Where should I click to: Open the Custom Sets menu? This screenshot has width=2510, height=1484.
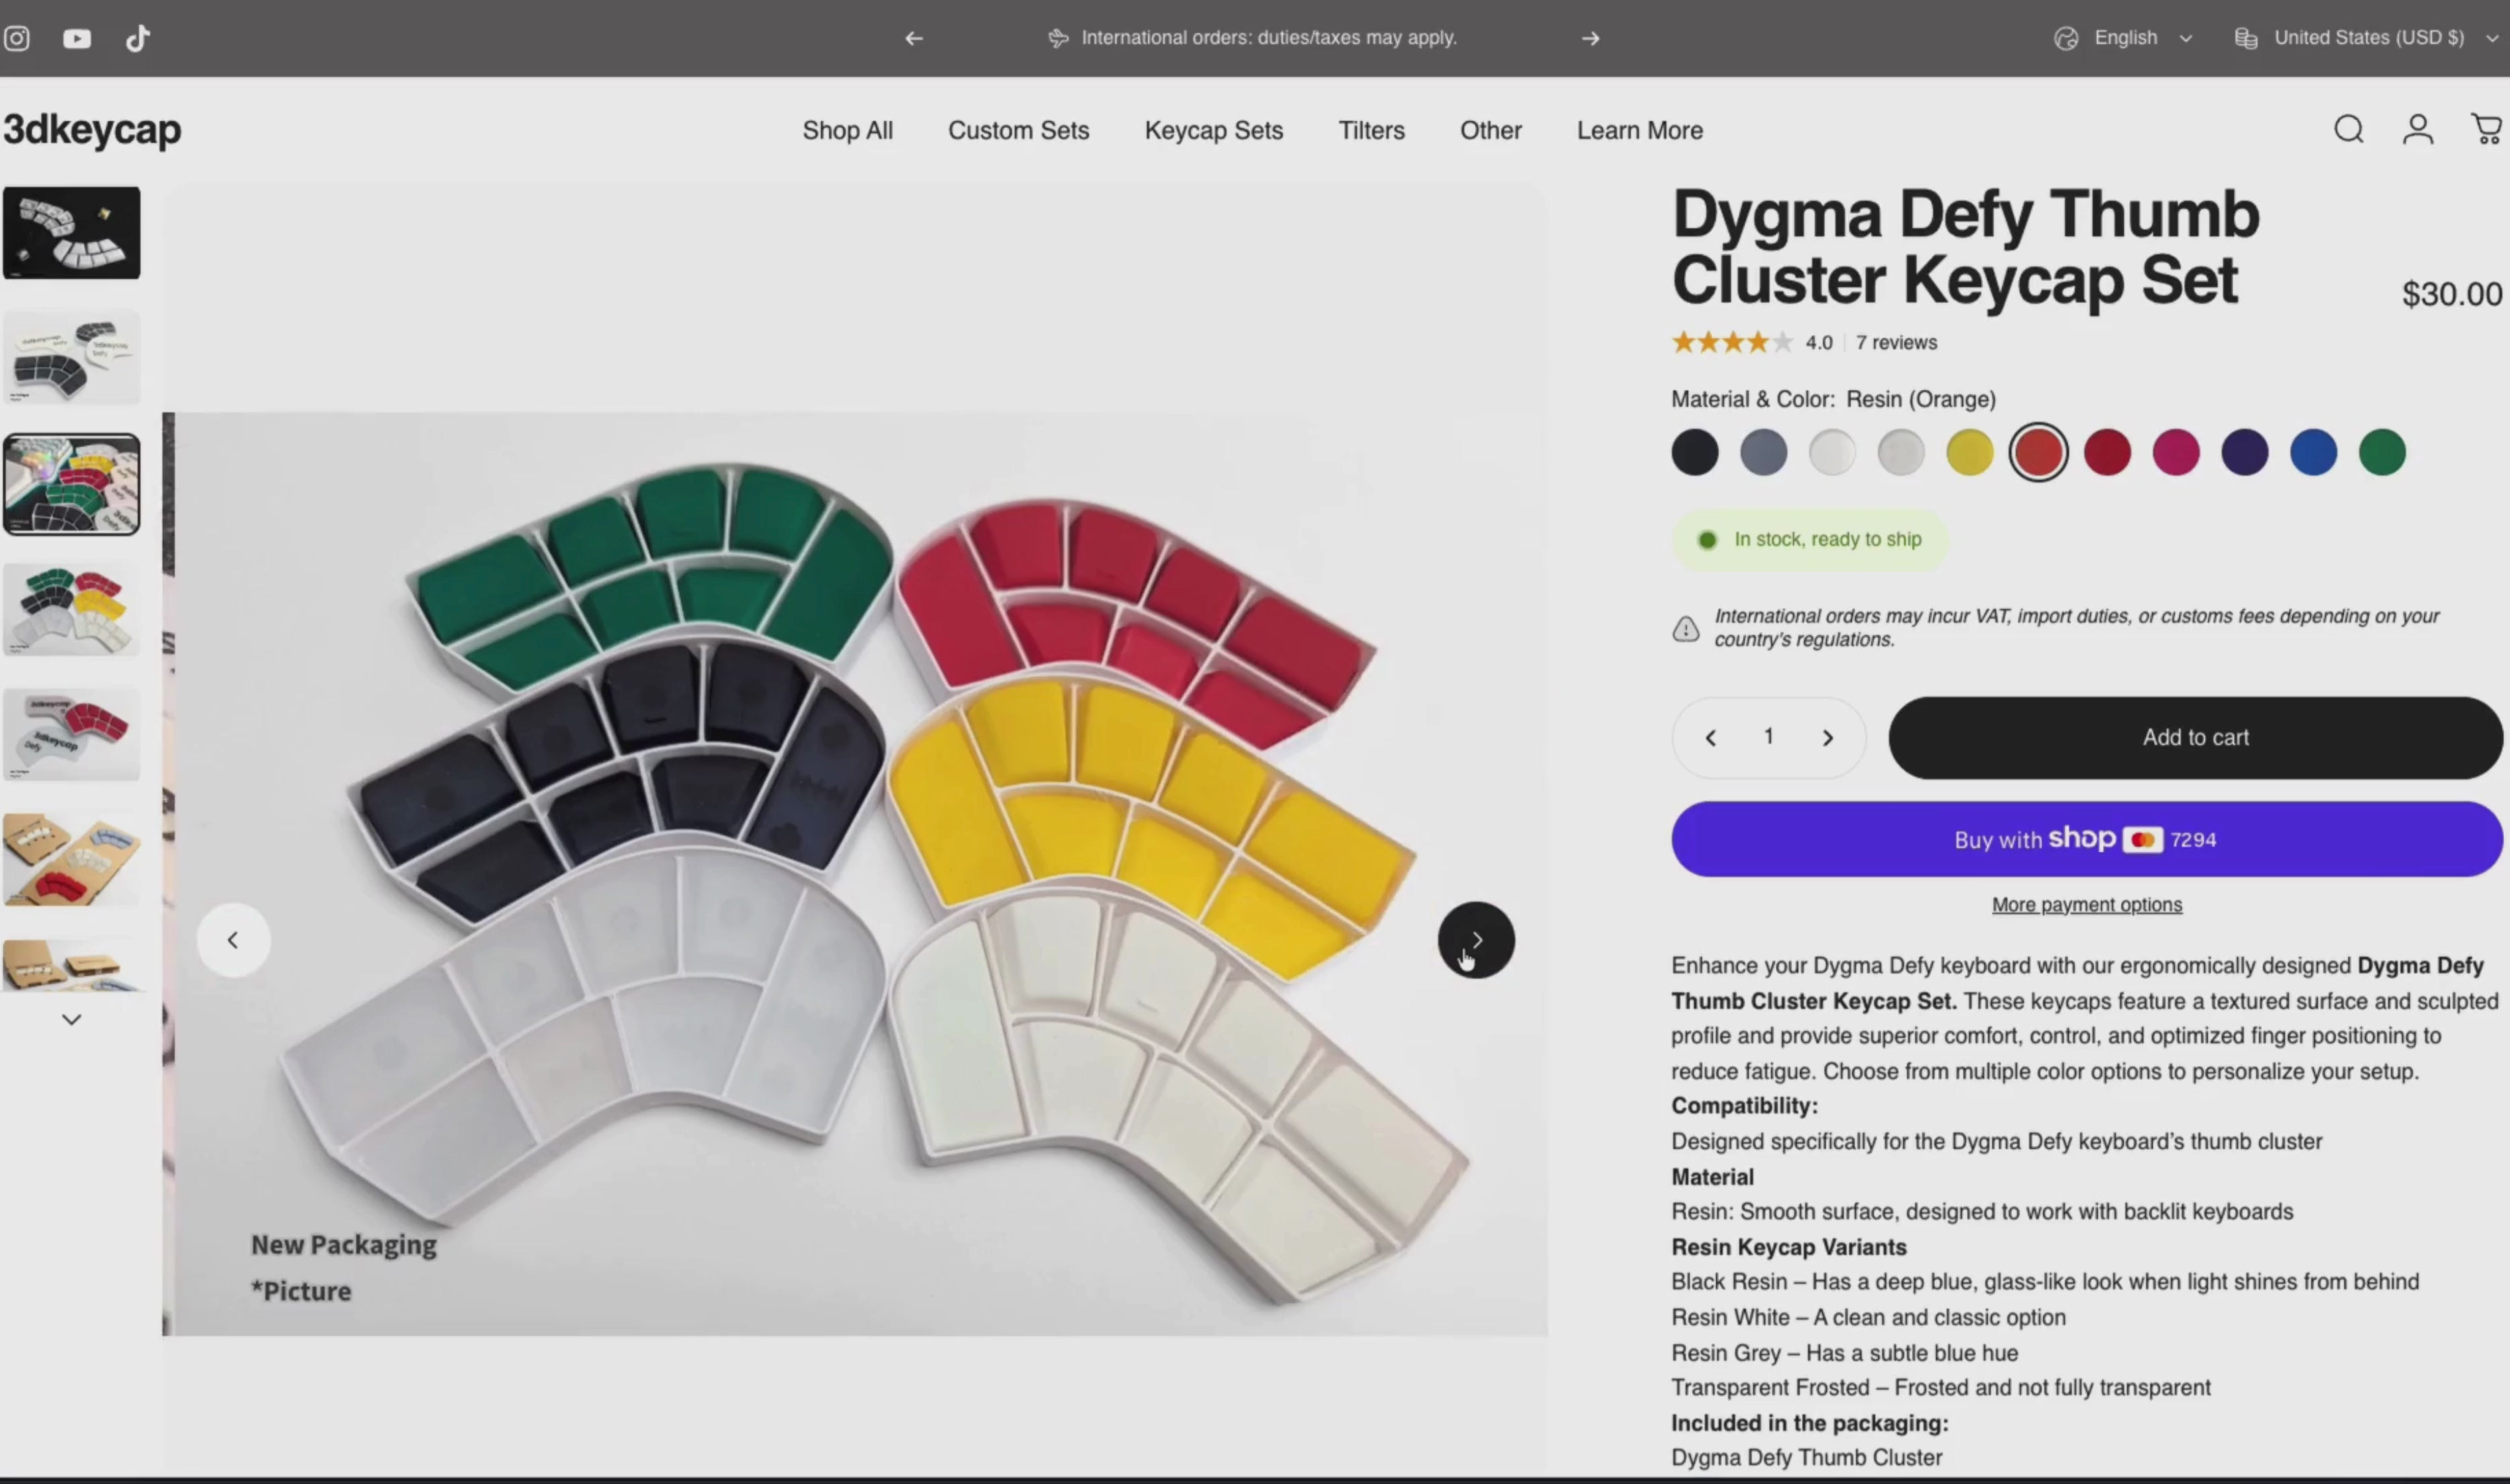1018,130
